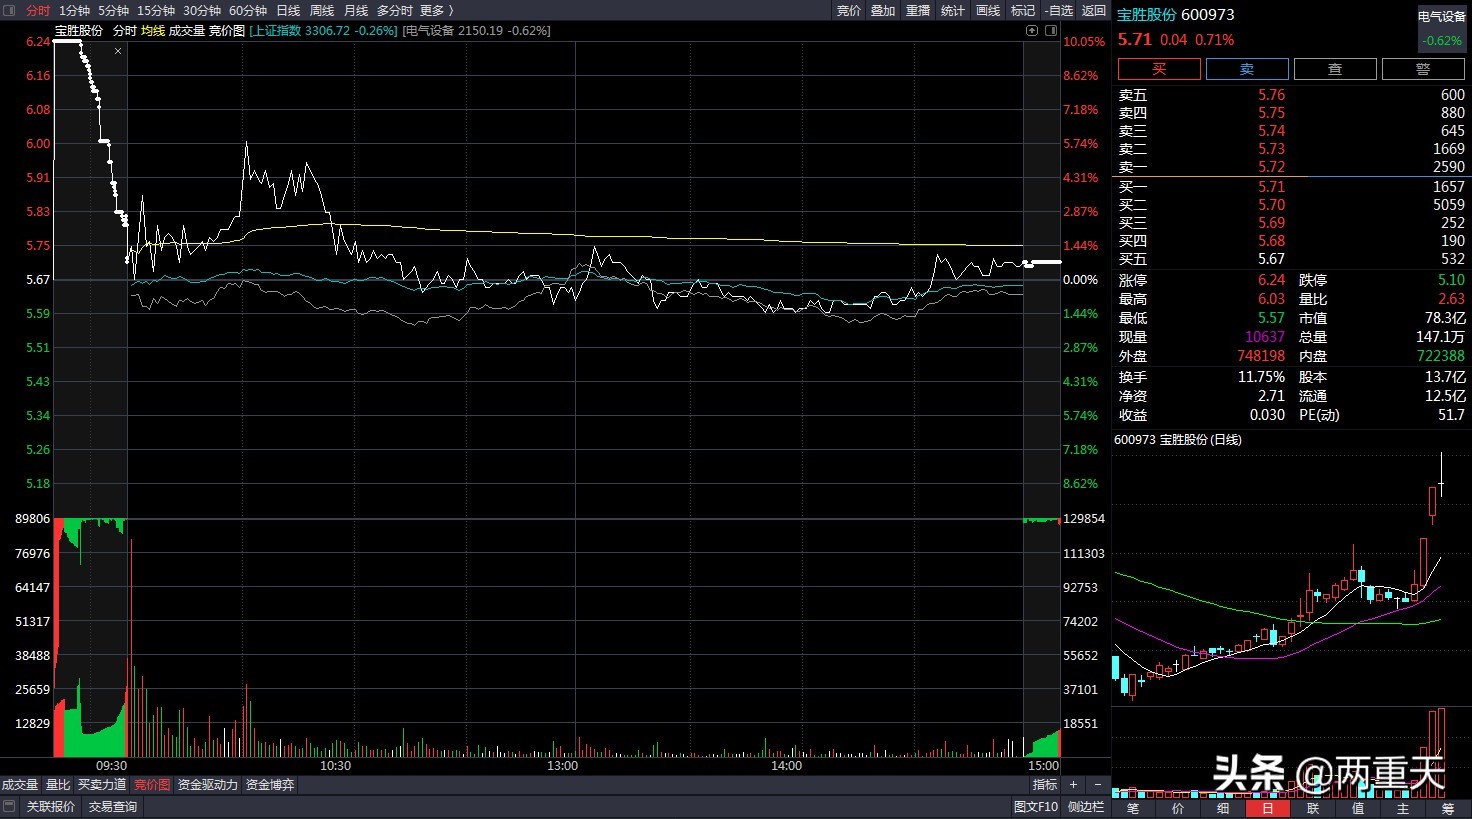1472x819 pixels.
Task: Click the panel layout icon at top-left corner
Action: coord(9,10)
